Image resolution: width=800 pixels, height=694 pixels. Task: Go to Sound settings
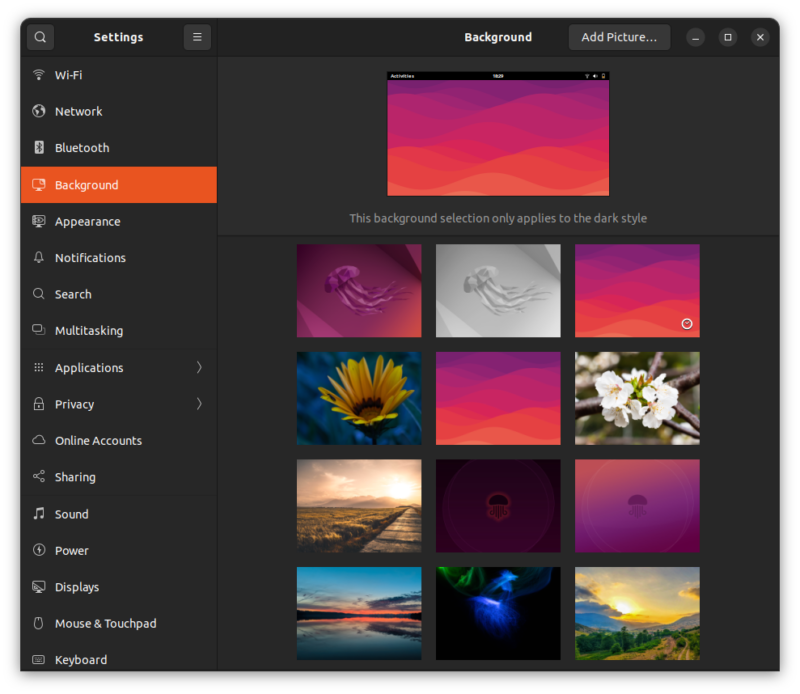coord(119,513)
